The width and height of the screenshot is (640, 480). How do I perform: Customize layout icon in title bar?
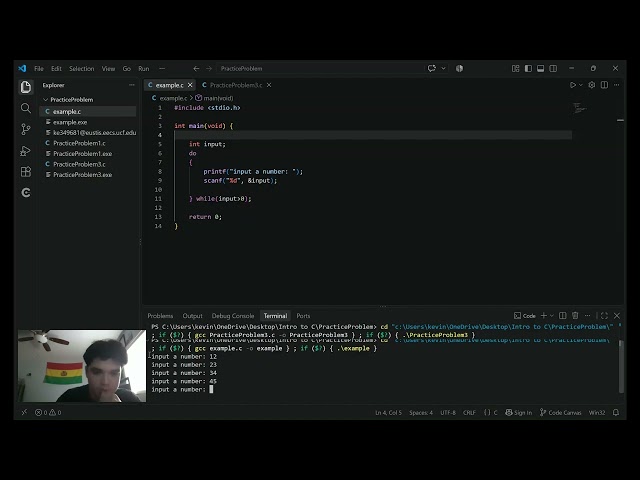point(516,68)
